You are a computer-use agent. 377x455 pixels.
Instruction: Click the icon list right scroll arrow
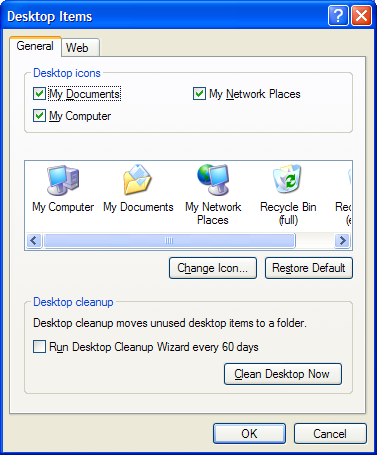(342, 240)
